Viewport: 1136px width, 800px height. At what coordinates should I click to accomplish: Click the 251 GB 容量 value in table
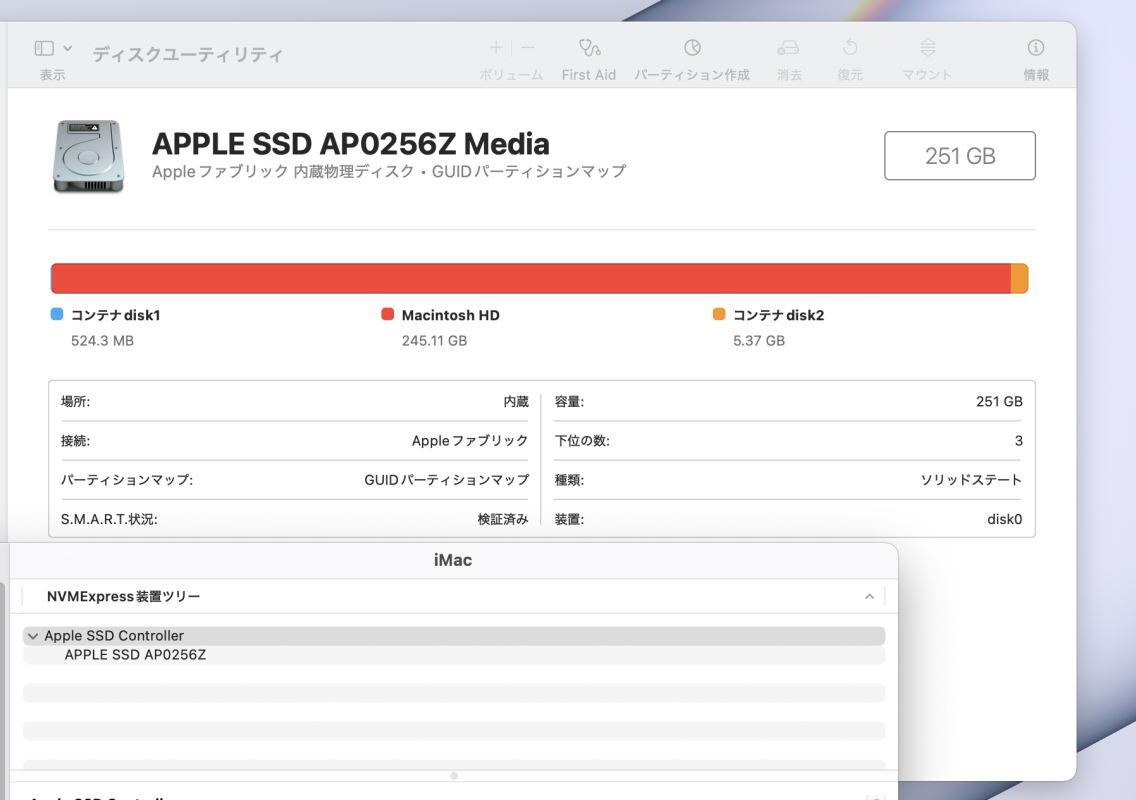[x=999, y=401]
